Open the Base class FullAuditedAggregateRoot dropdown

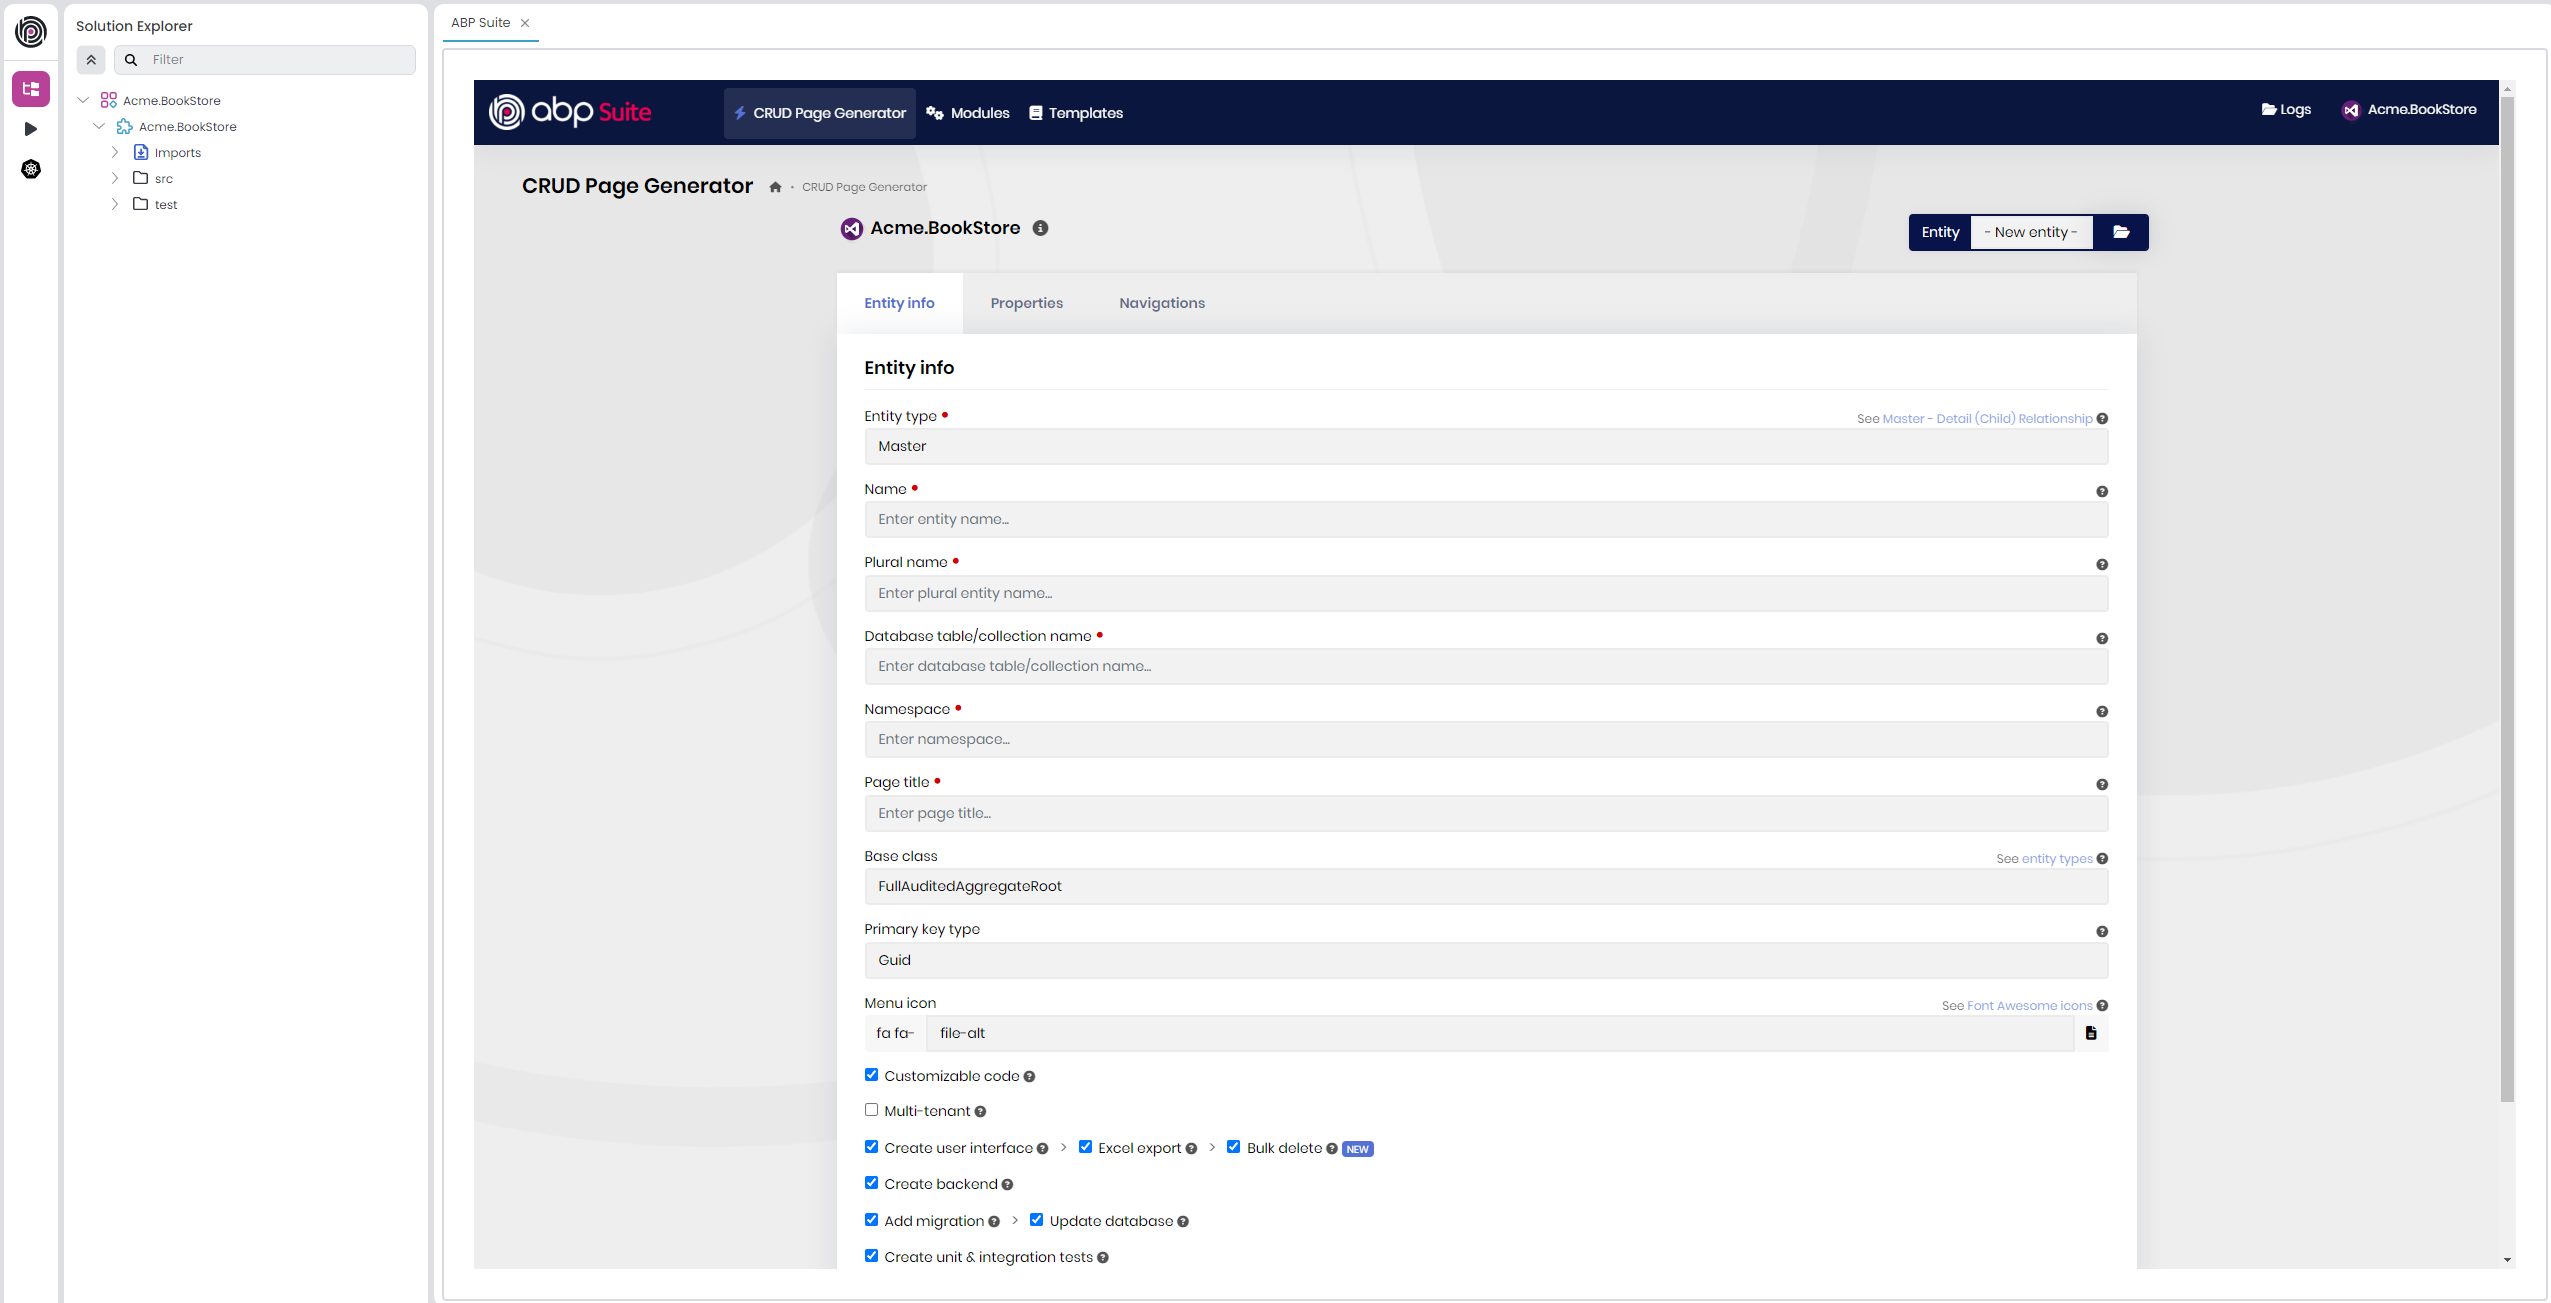point(1485,886)
